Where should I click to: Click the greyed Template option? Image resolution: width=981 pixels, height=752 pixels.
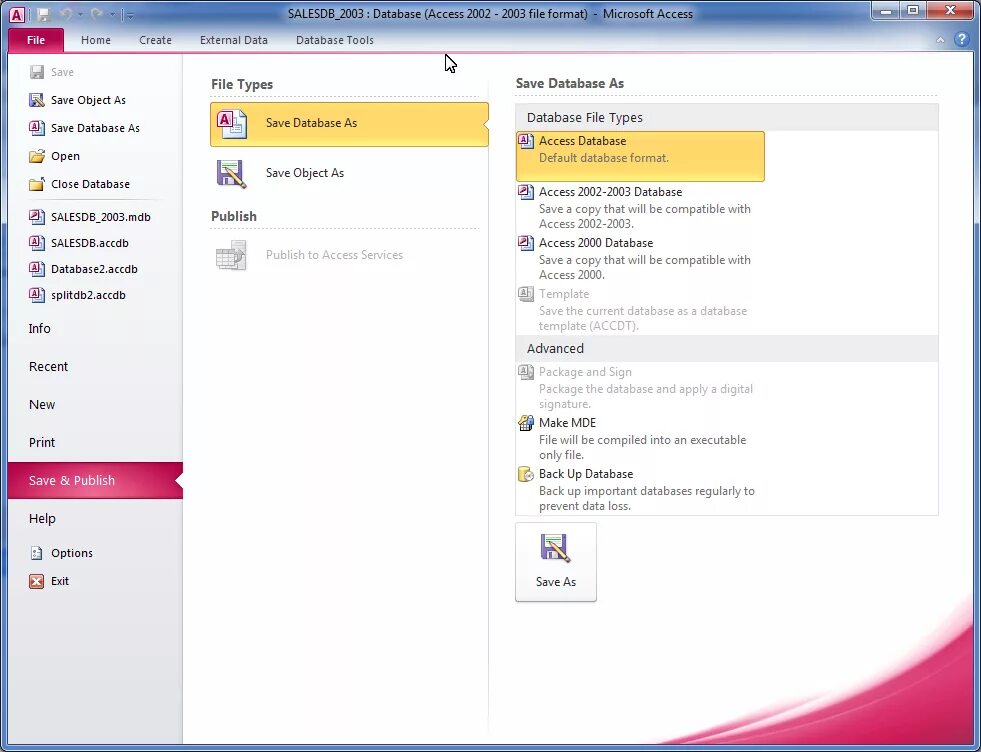(640, 309)
